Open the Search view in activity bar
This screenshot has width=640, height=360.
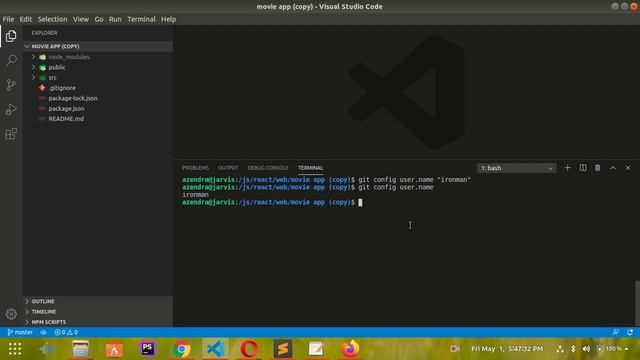coord(11,60)
